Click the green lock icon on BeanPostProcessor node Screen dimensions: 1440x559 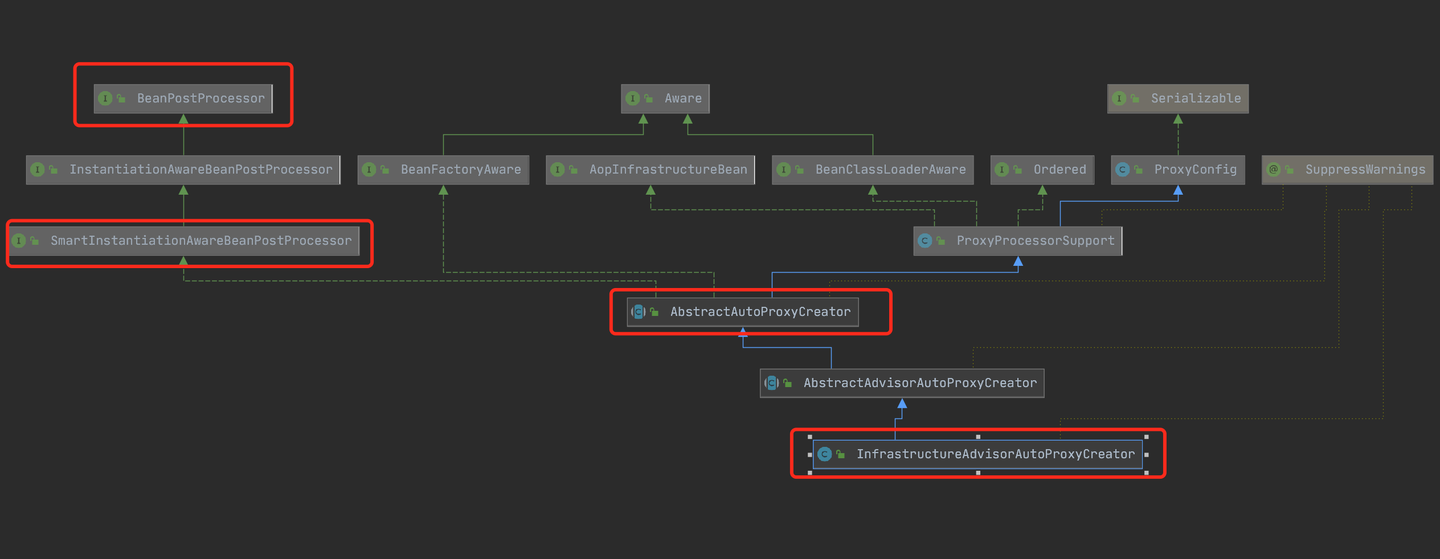click(121, 98)
